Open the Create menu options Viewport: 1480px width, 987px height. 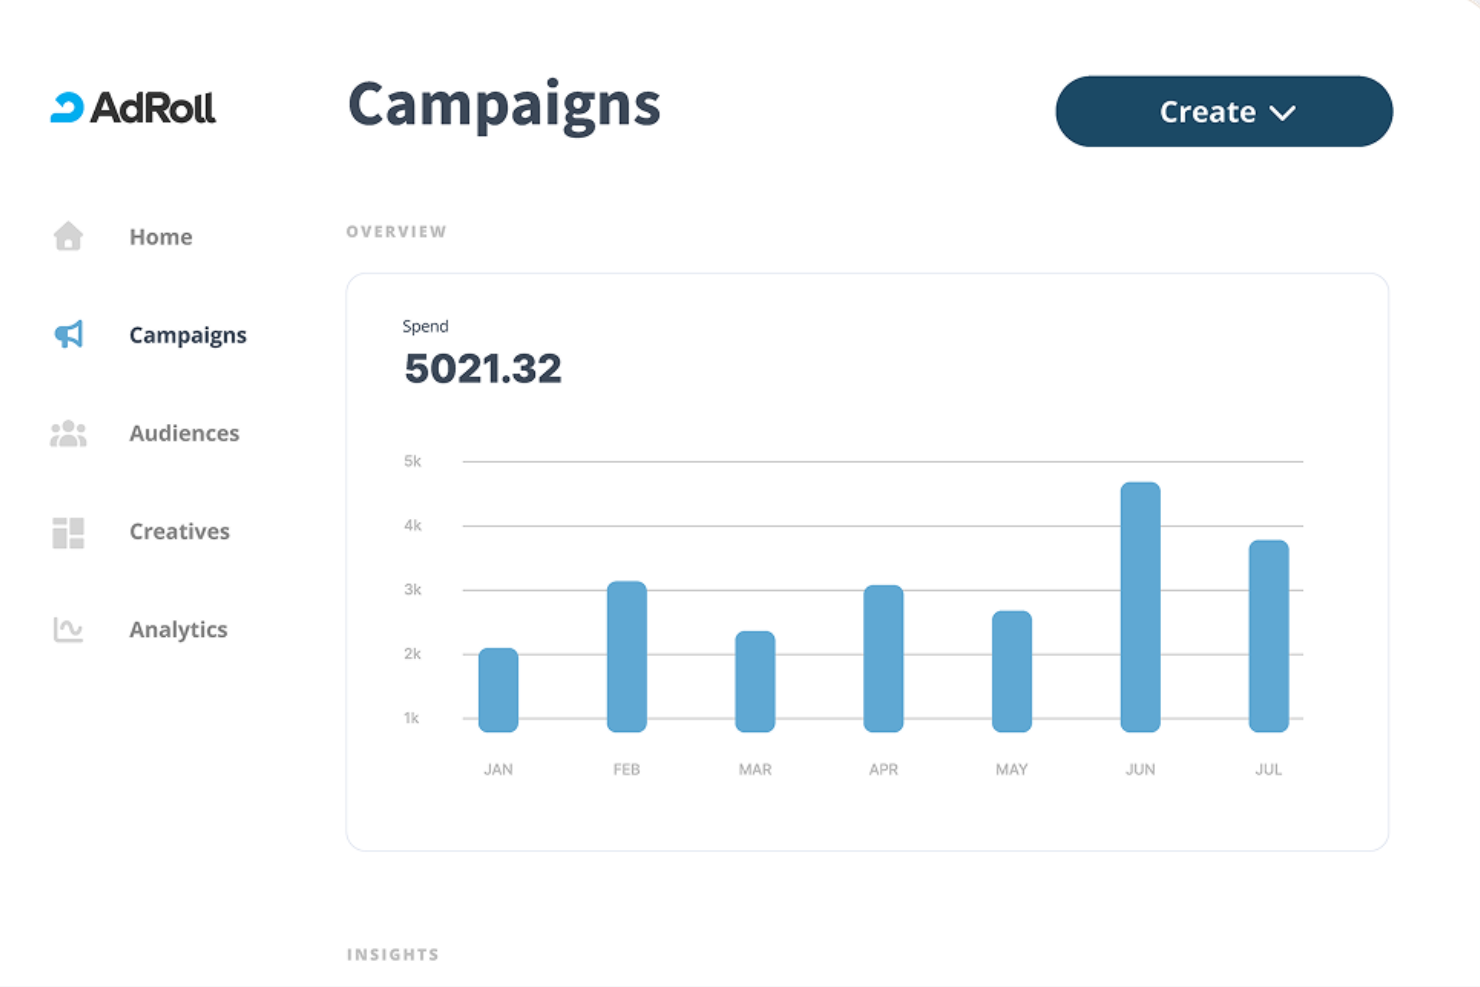point(1223,112)
